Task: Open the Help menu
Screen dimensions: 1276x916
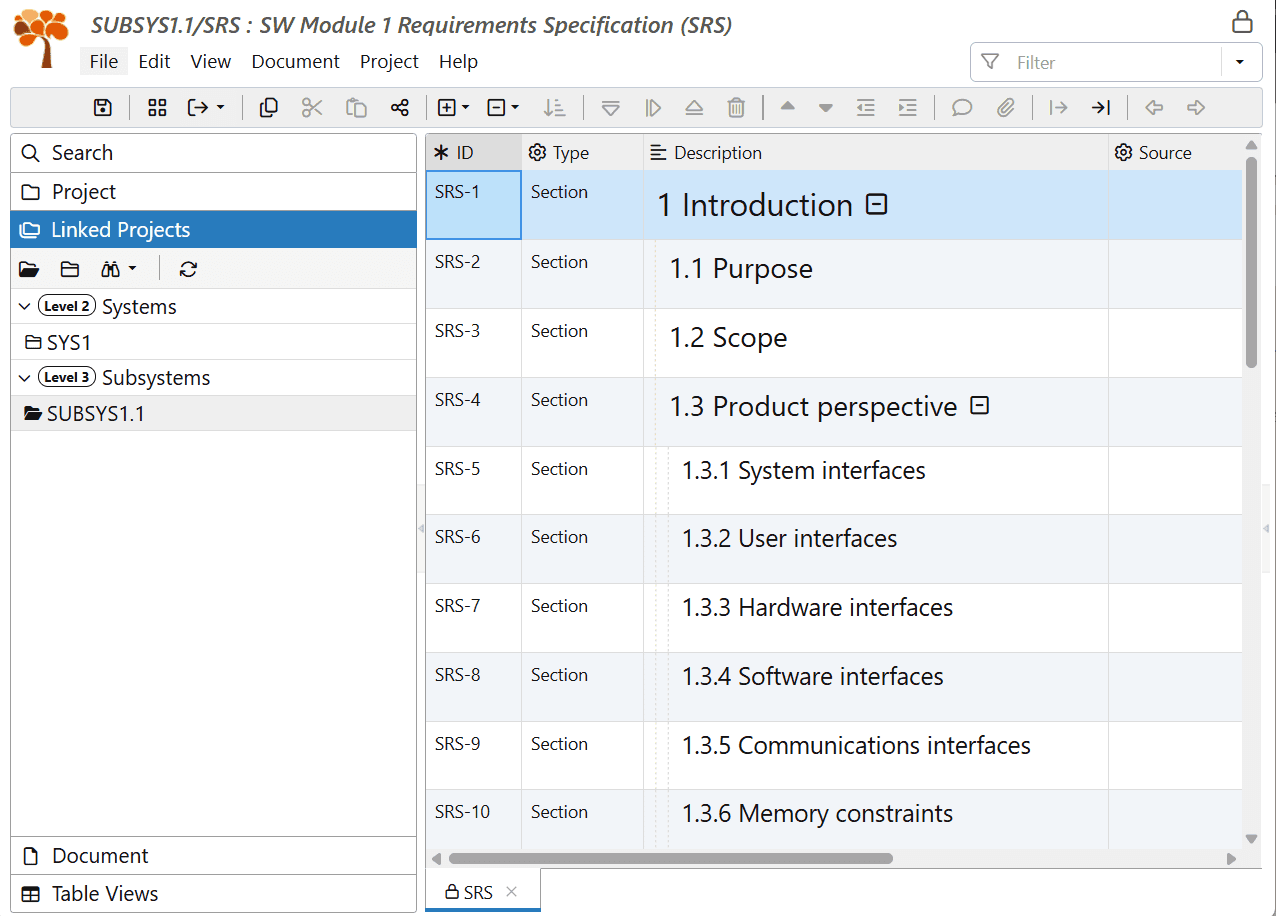Action: [458, 61]
